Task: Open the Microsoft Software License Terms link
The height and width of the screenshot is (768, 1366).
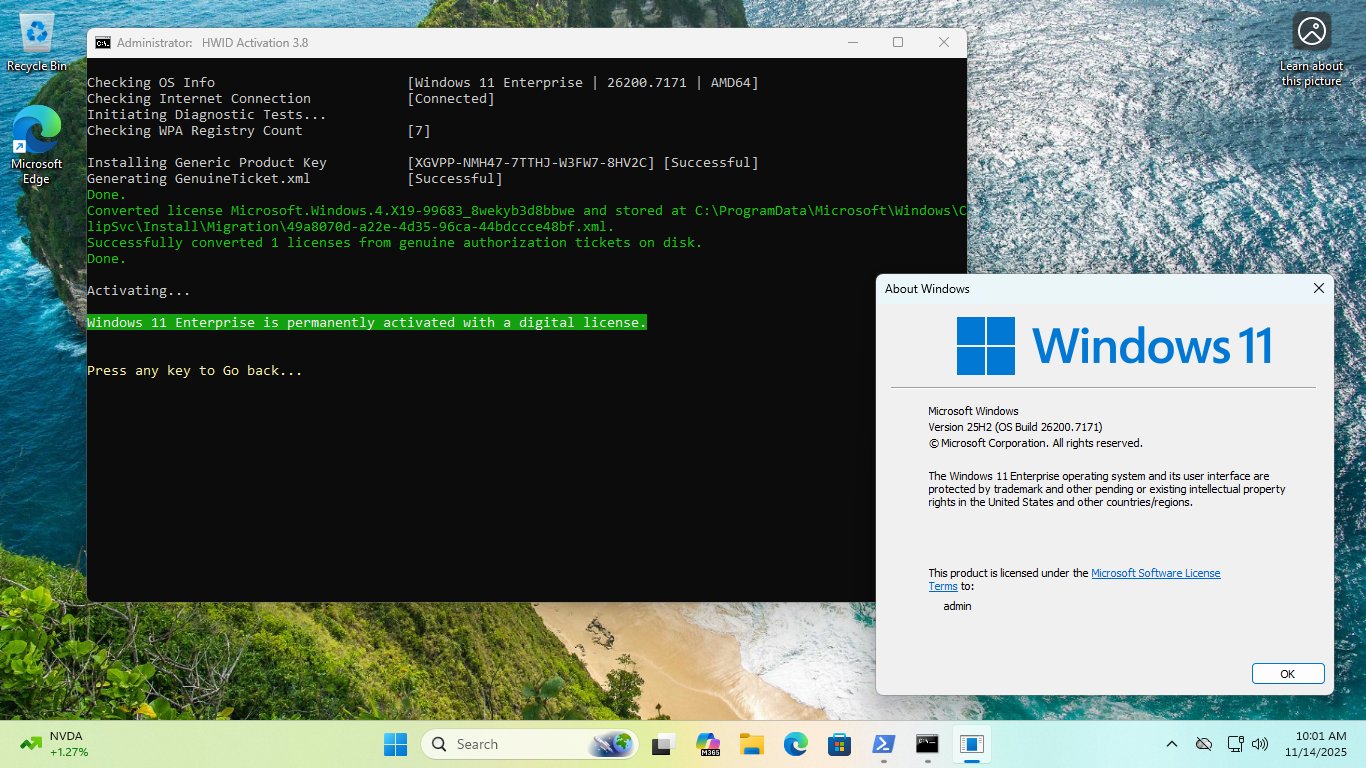Action: tap(1155, 573)
